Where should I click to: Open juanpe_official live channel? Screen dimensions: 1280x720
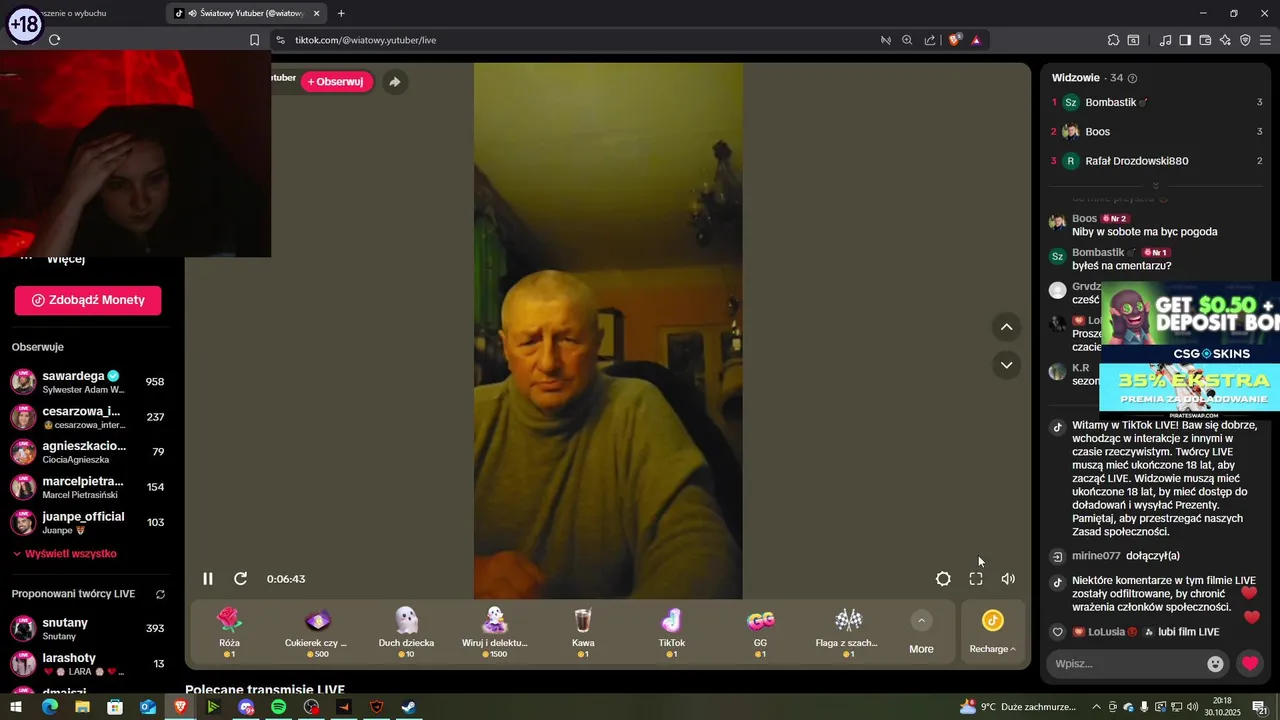88,522
